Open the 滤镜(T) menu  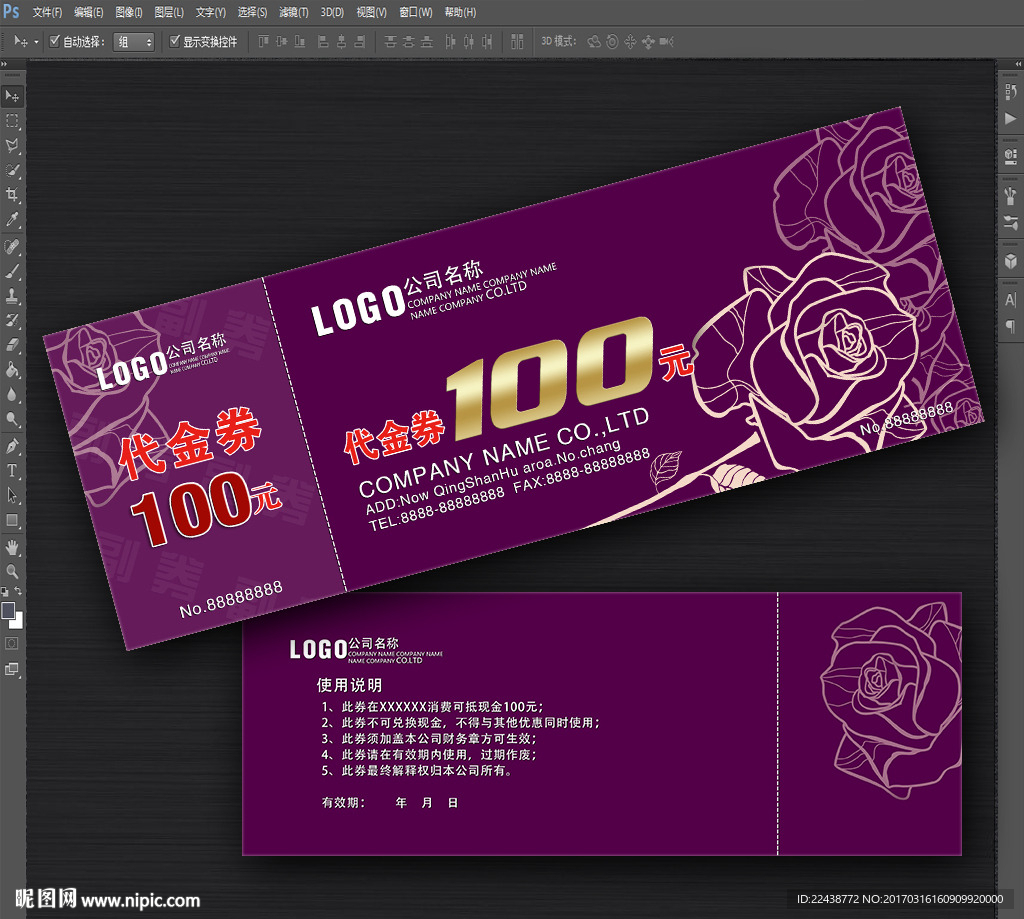[x=293, y=12]
